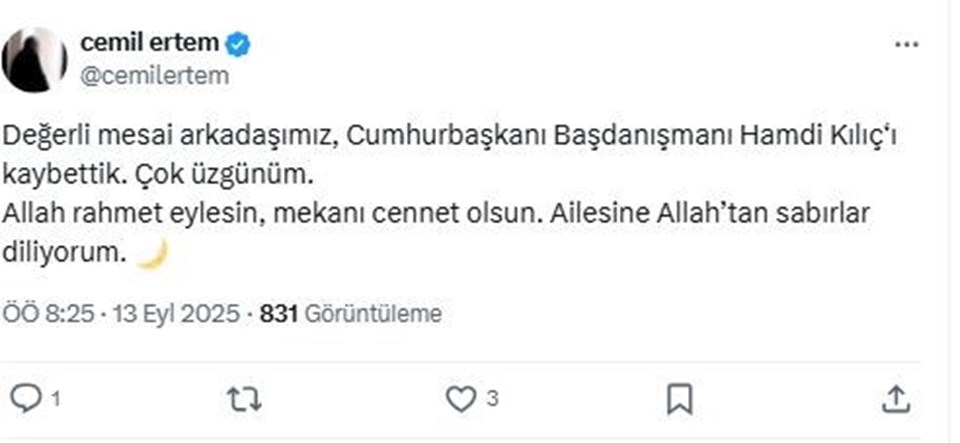Click the like count number 3
The height and width of the screenshot is (443, 960).
click(x=492, y=400)
